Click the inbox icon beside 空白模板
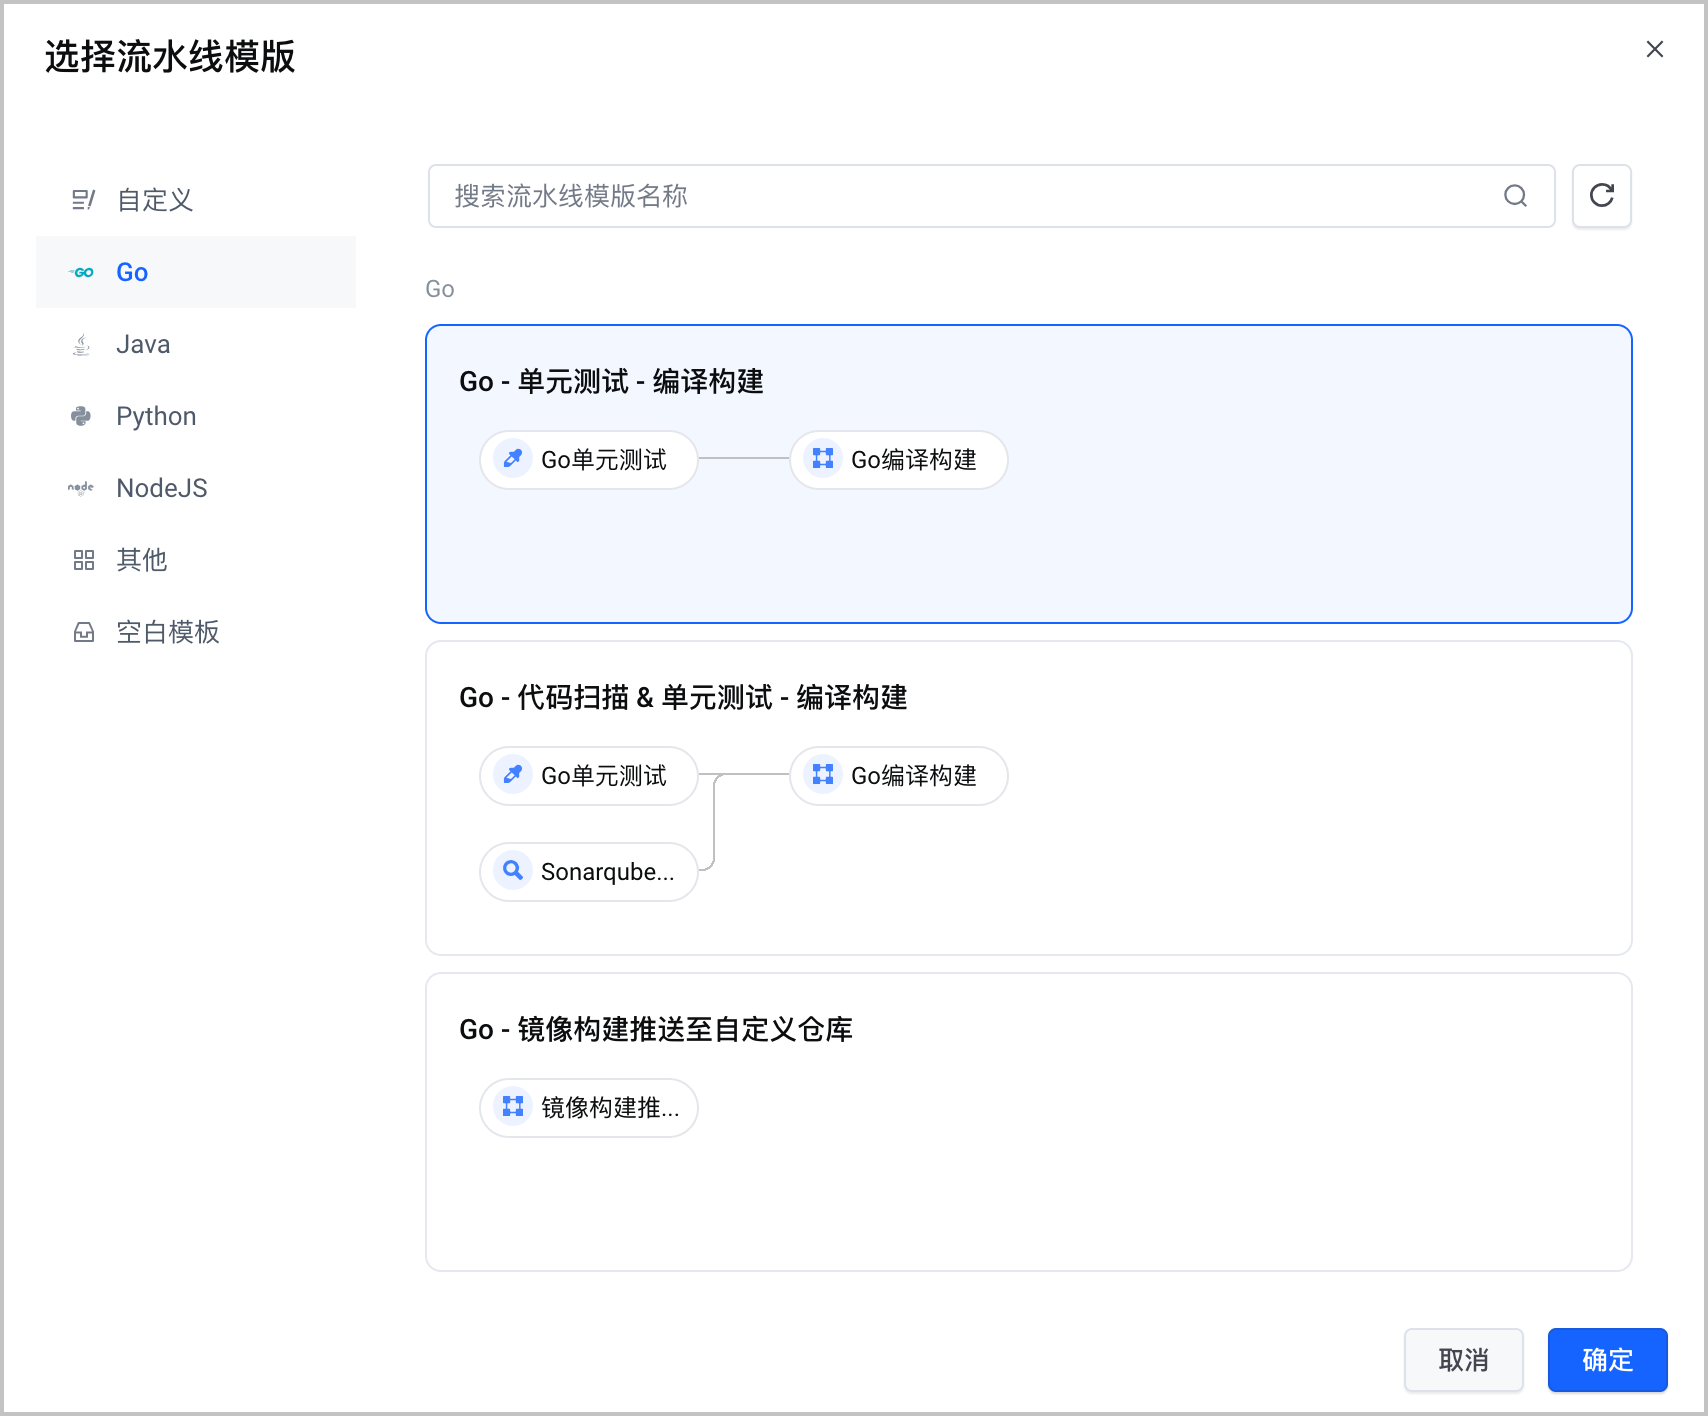 (83, 632)
